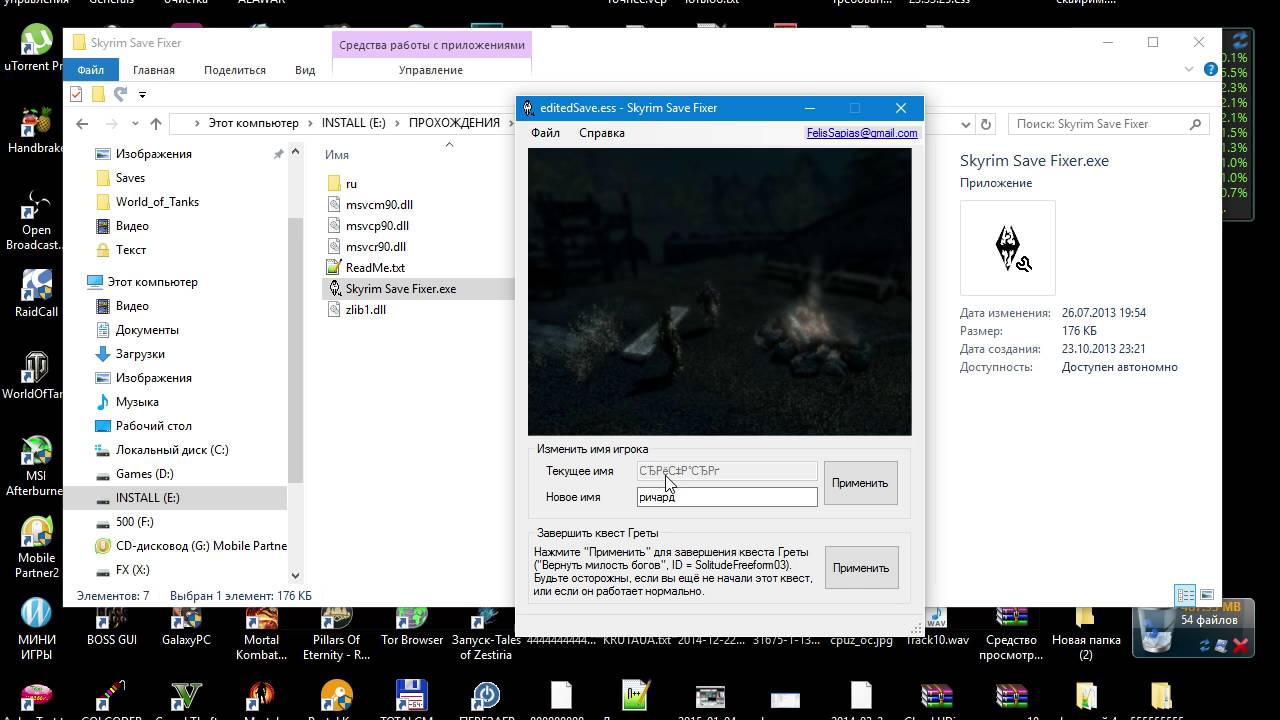Select Рабочий стол in the navigation pane
Viewport: 1280px width, 720px height.
coord(154,426)
